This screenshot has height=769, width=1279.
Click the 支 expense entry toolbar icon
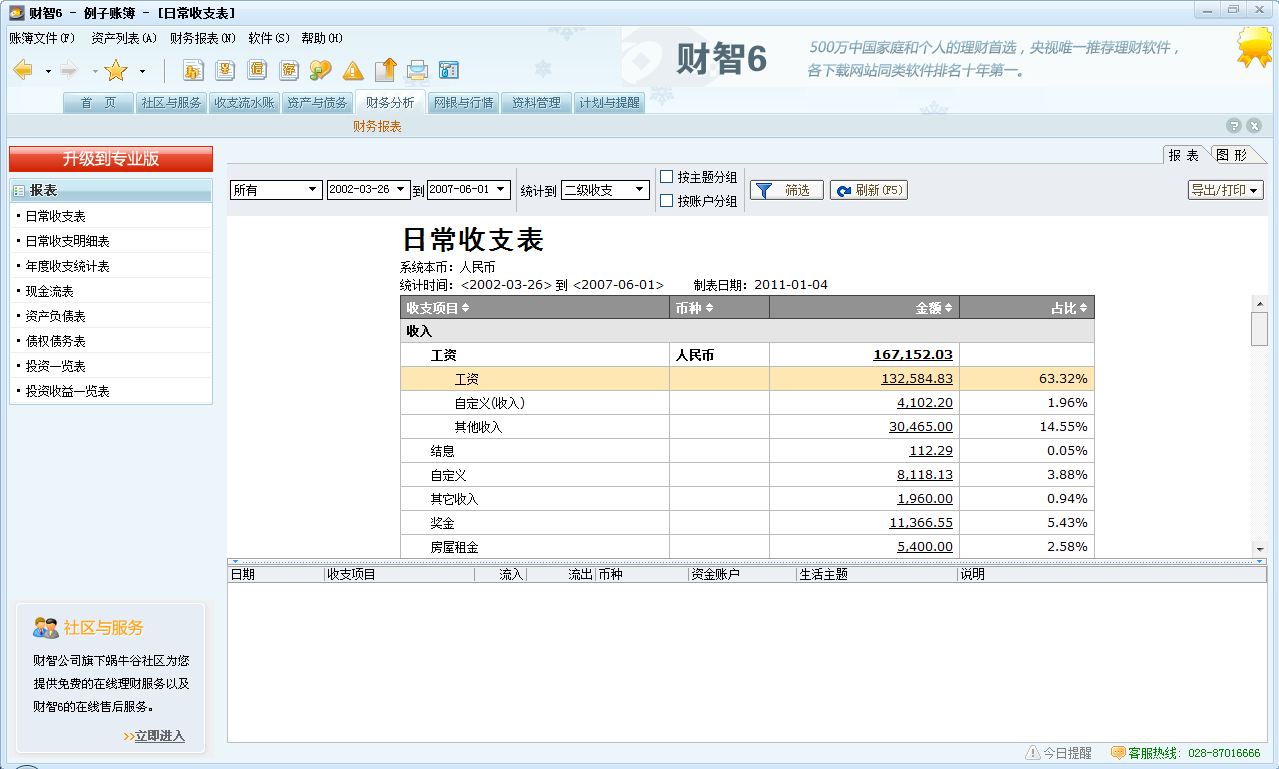[x=226, y=70]
